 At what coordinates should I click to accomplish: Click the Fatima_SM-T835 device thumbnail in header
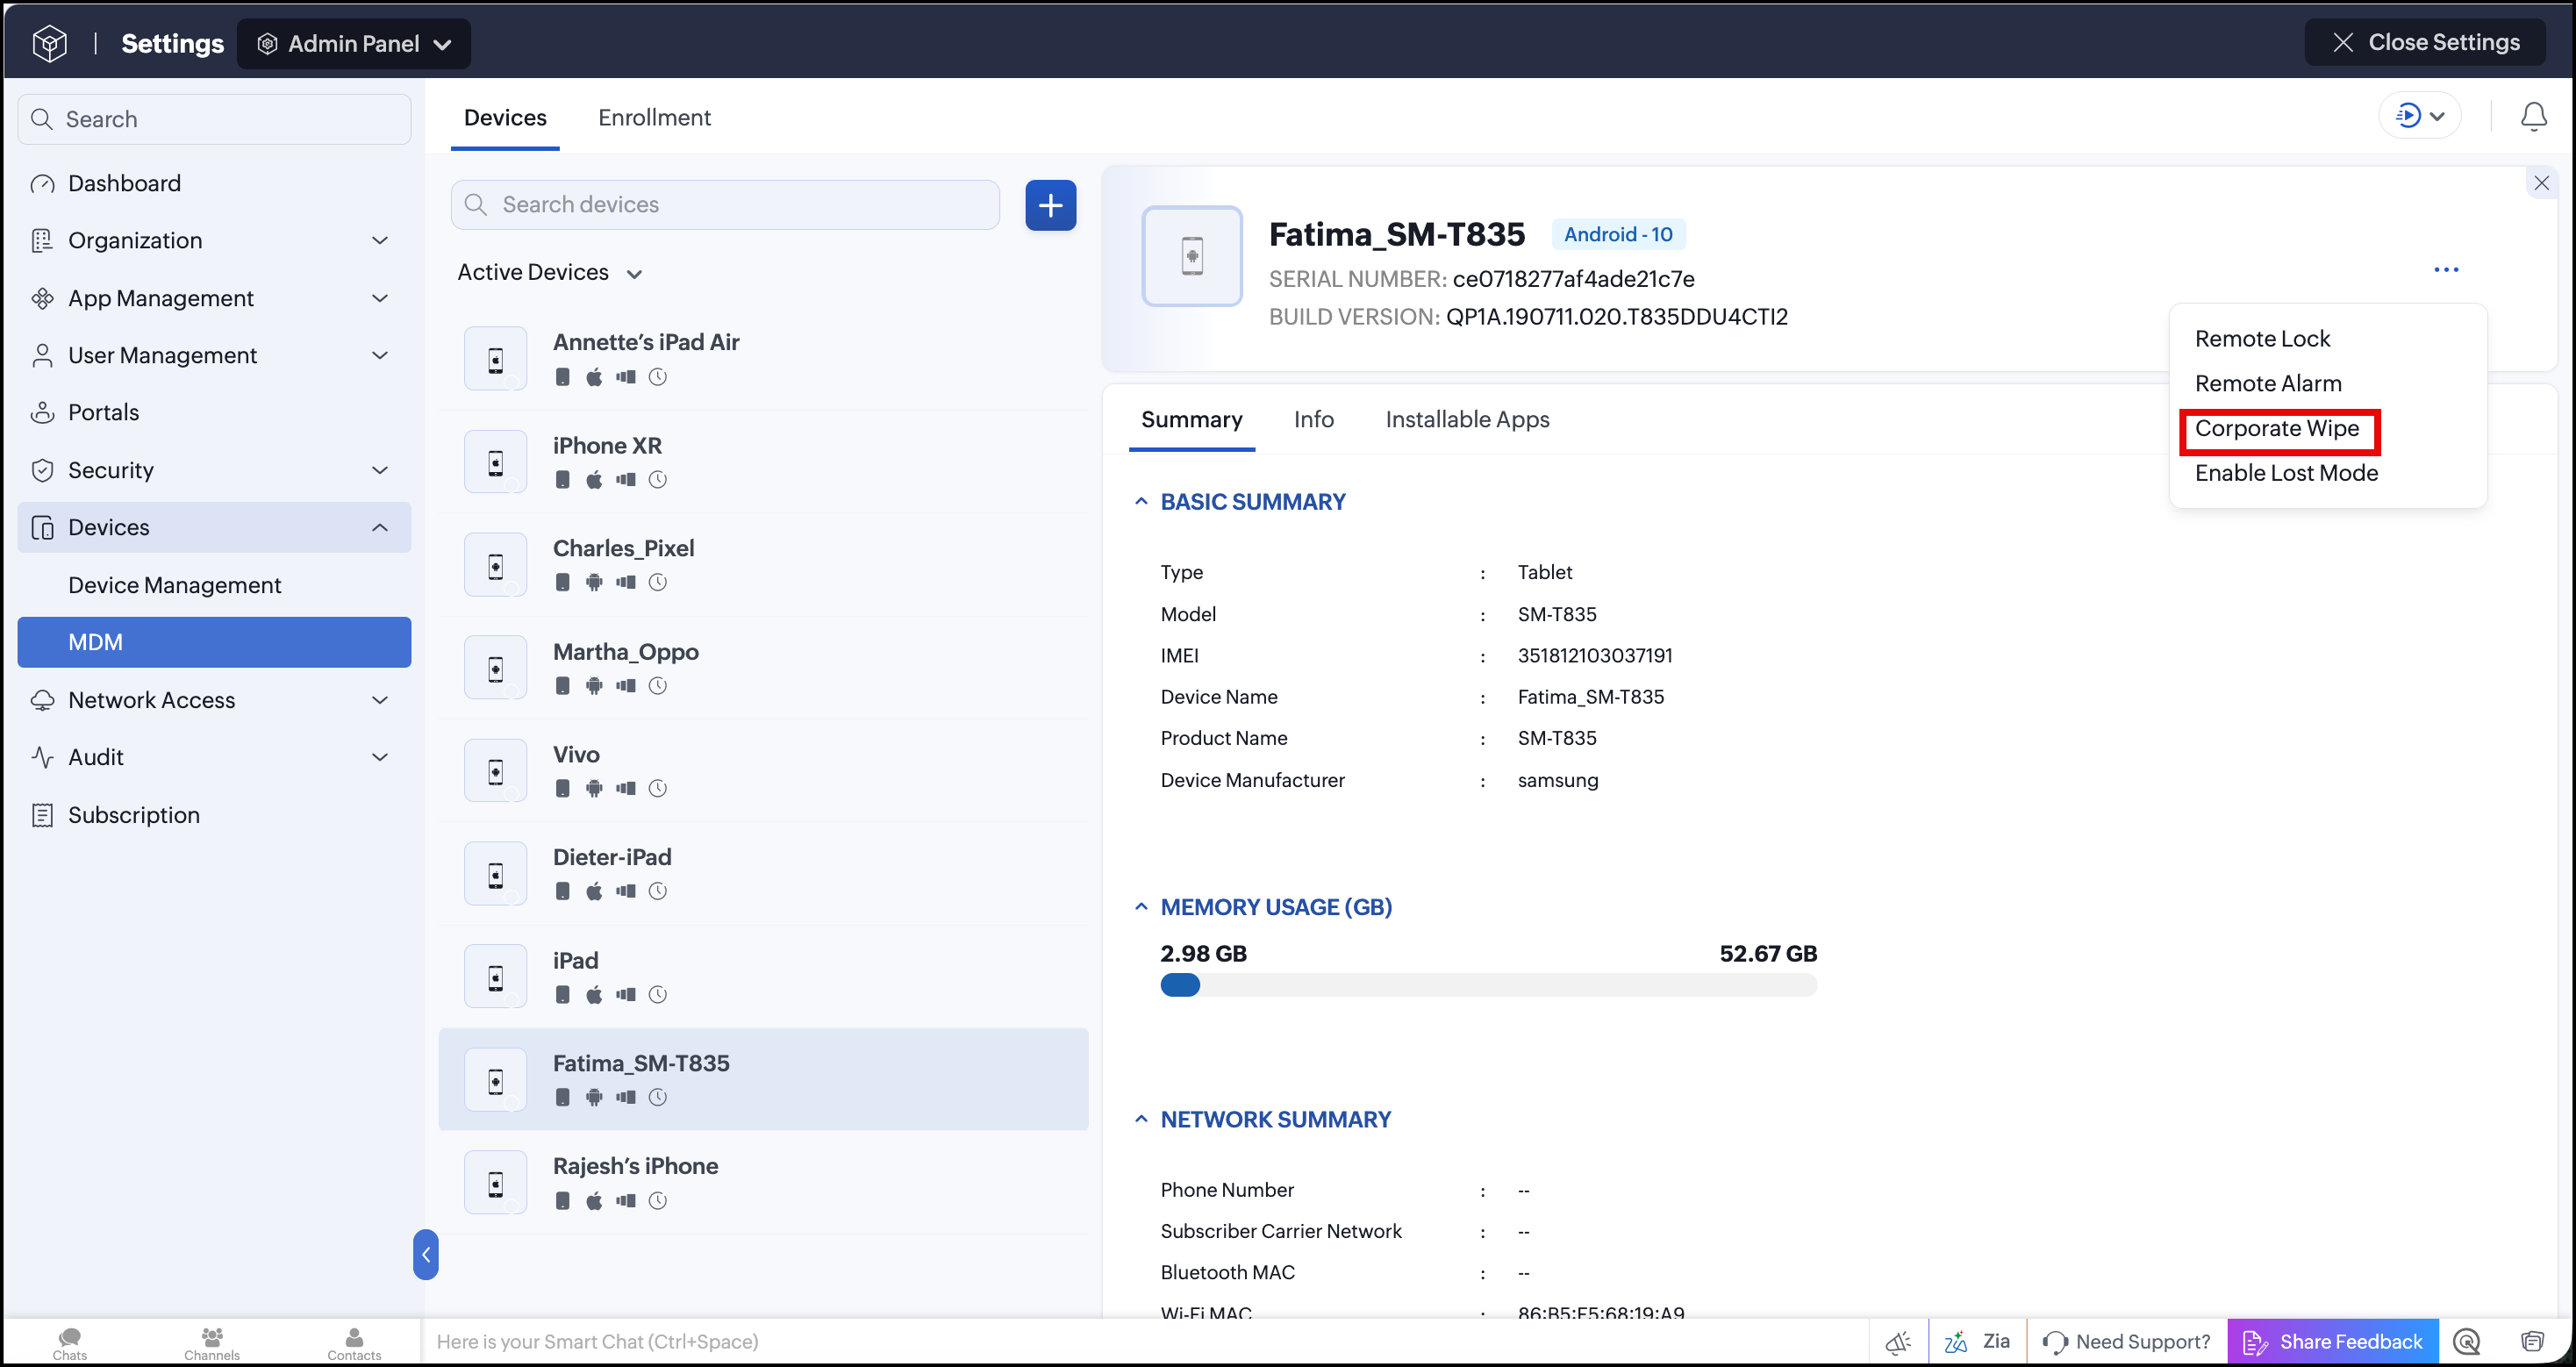(1191, 256)
